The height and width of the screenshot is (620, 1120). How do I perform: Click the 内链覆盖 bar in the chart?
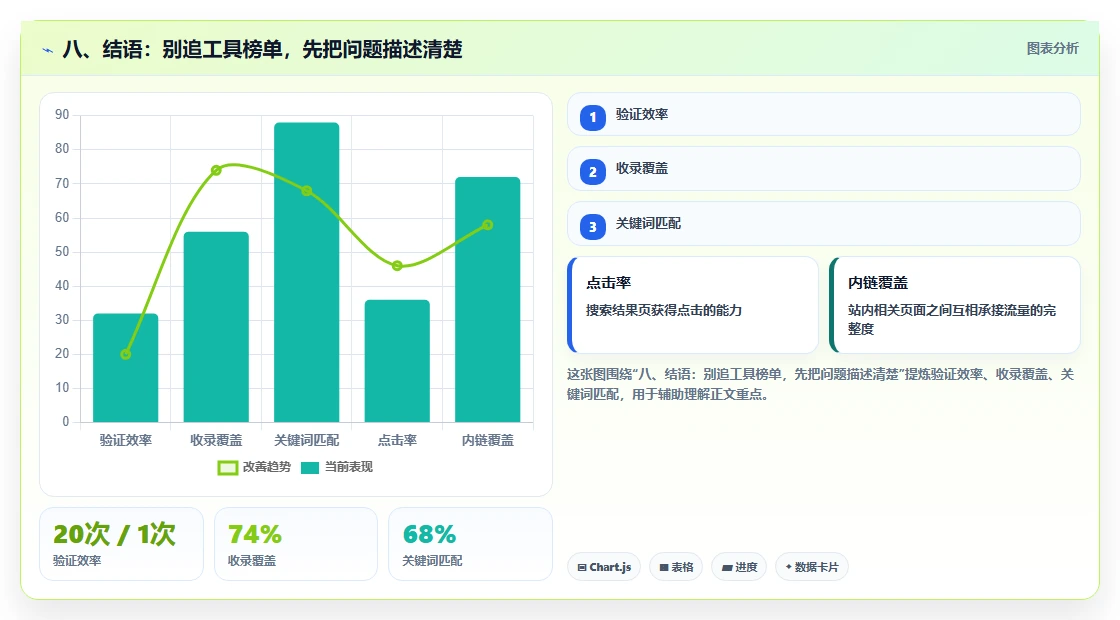pos(488,300)
